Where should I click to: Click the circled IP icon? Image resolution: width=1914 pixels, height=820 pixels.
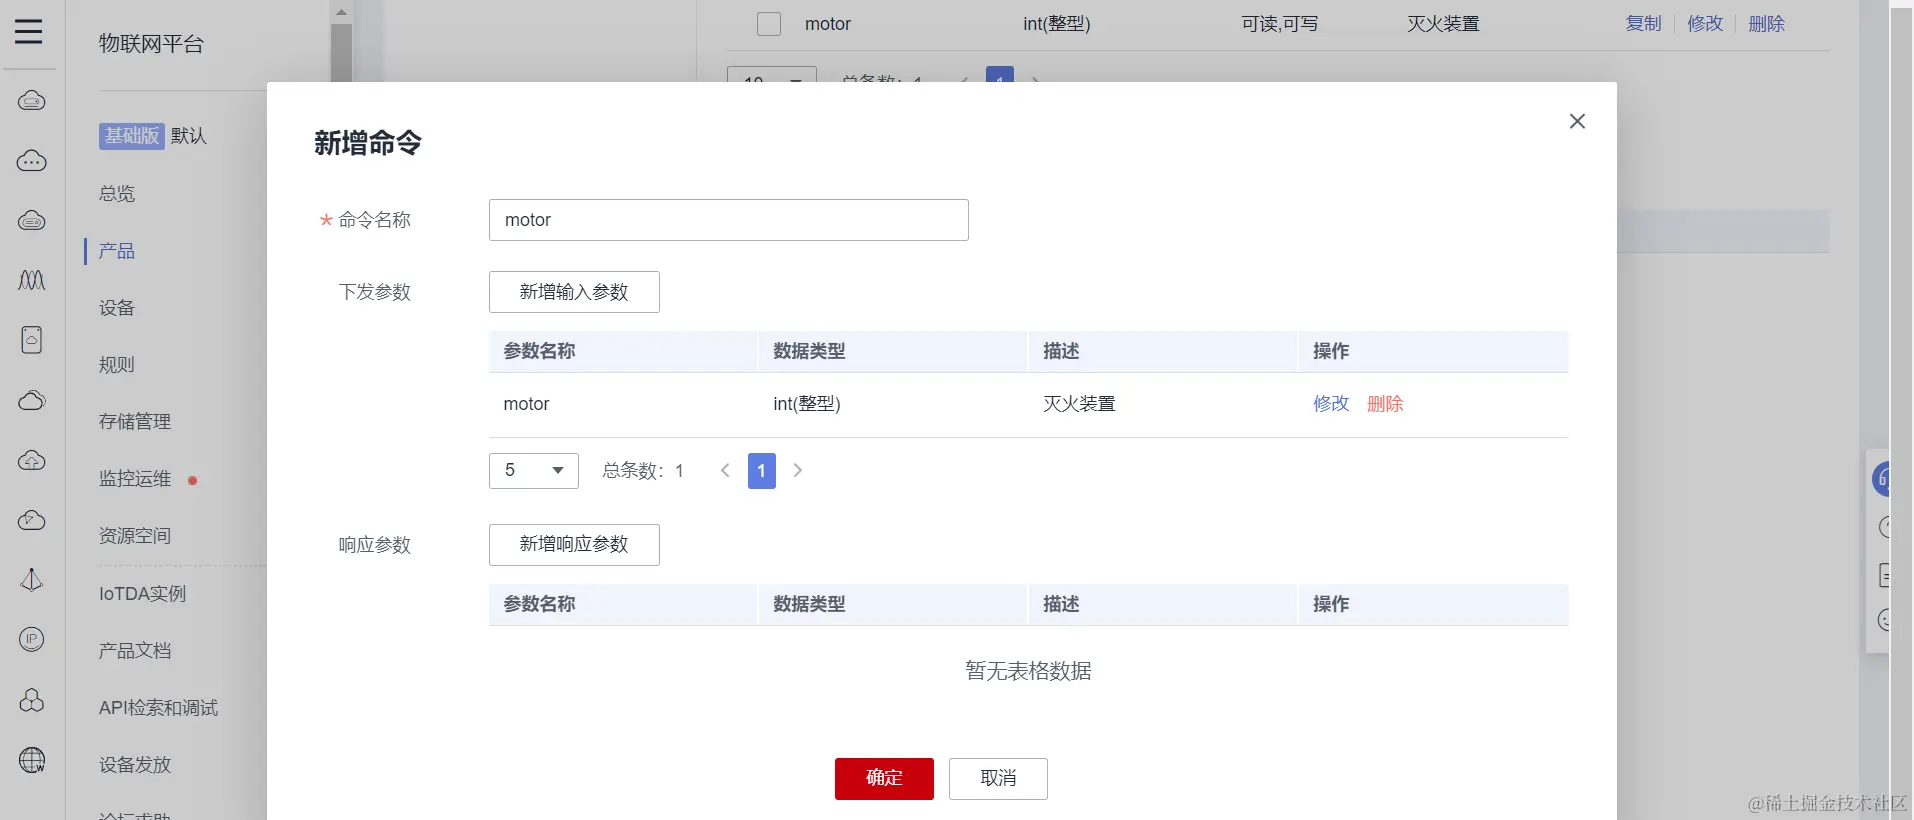tap(32, 640)
